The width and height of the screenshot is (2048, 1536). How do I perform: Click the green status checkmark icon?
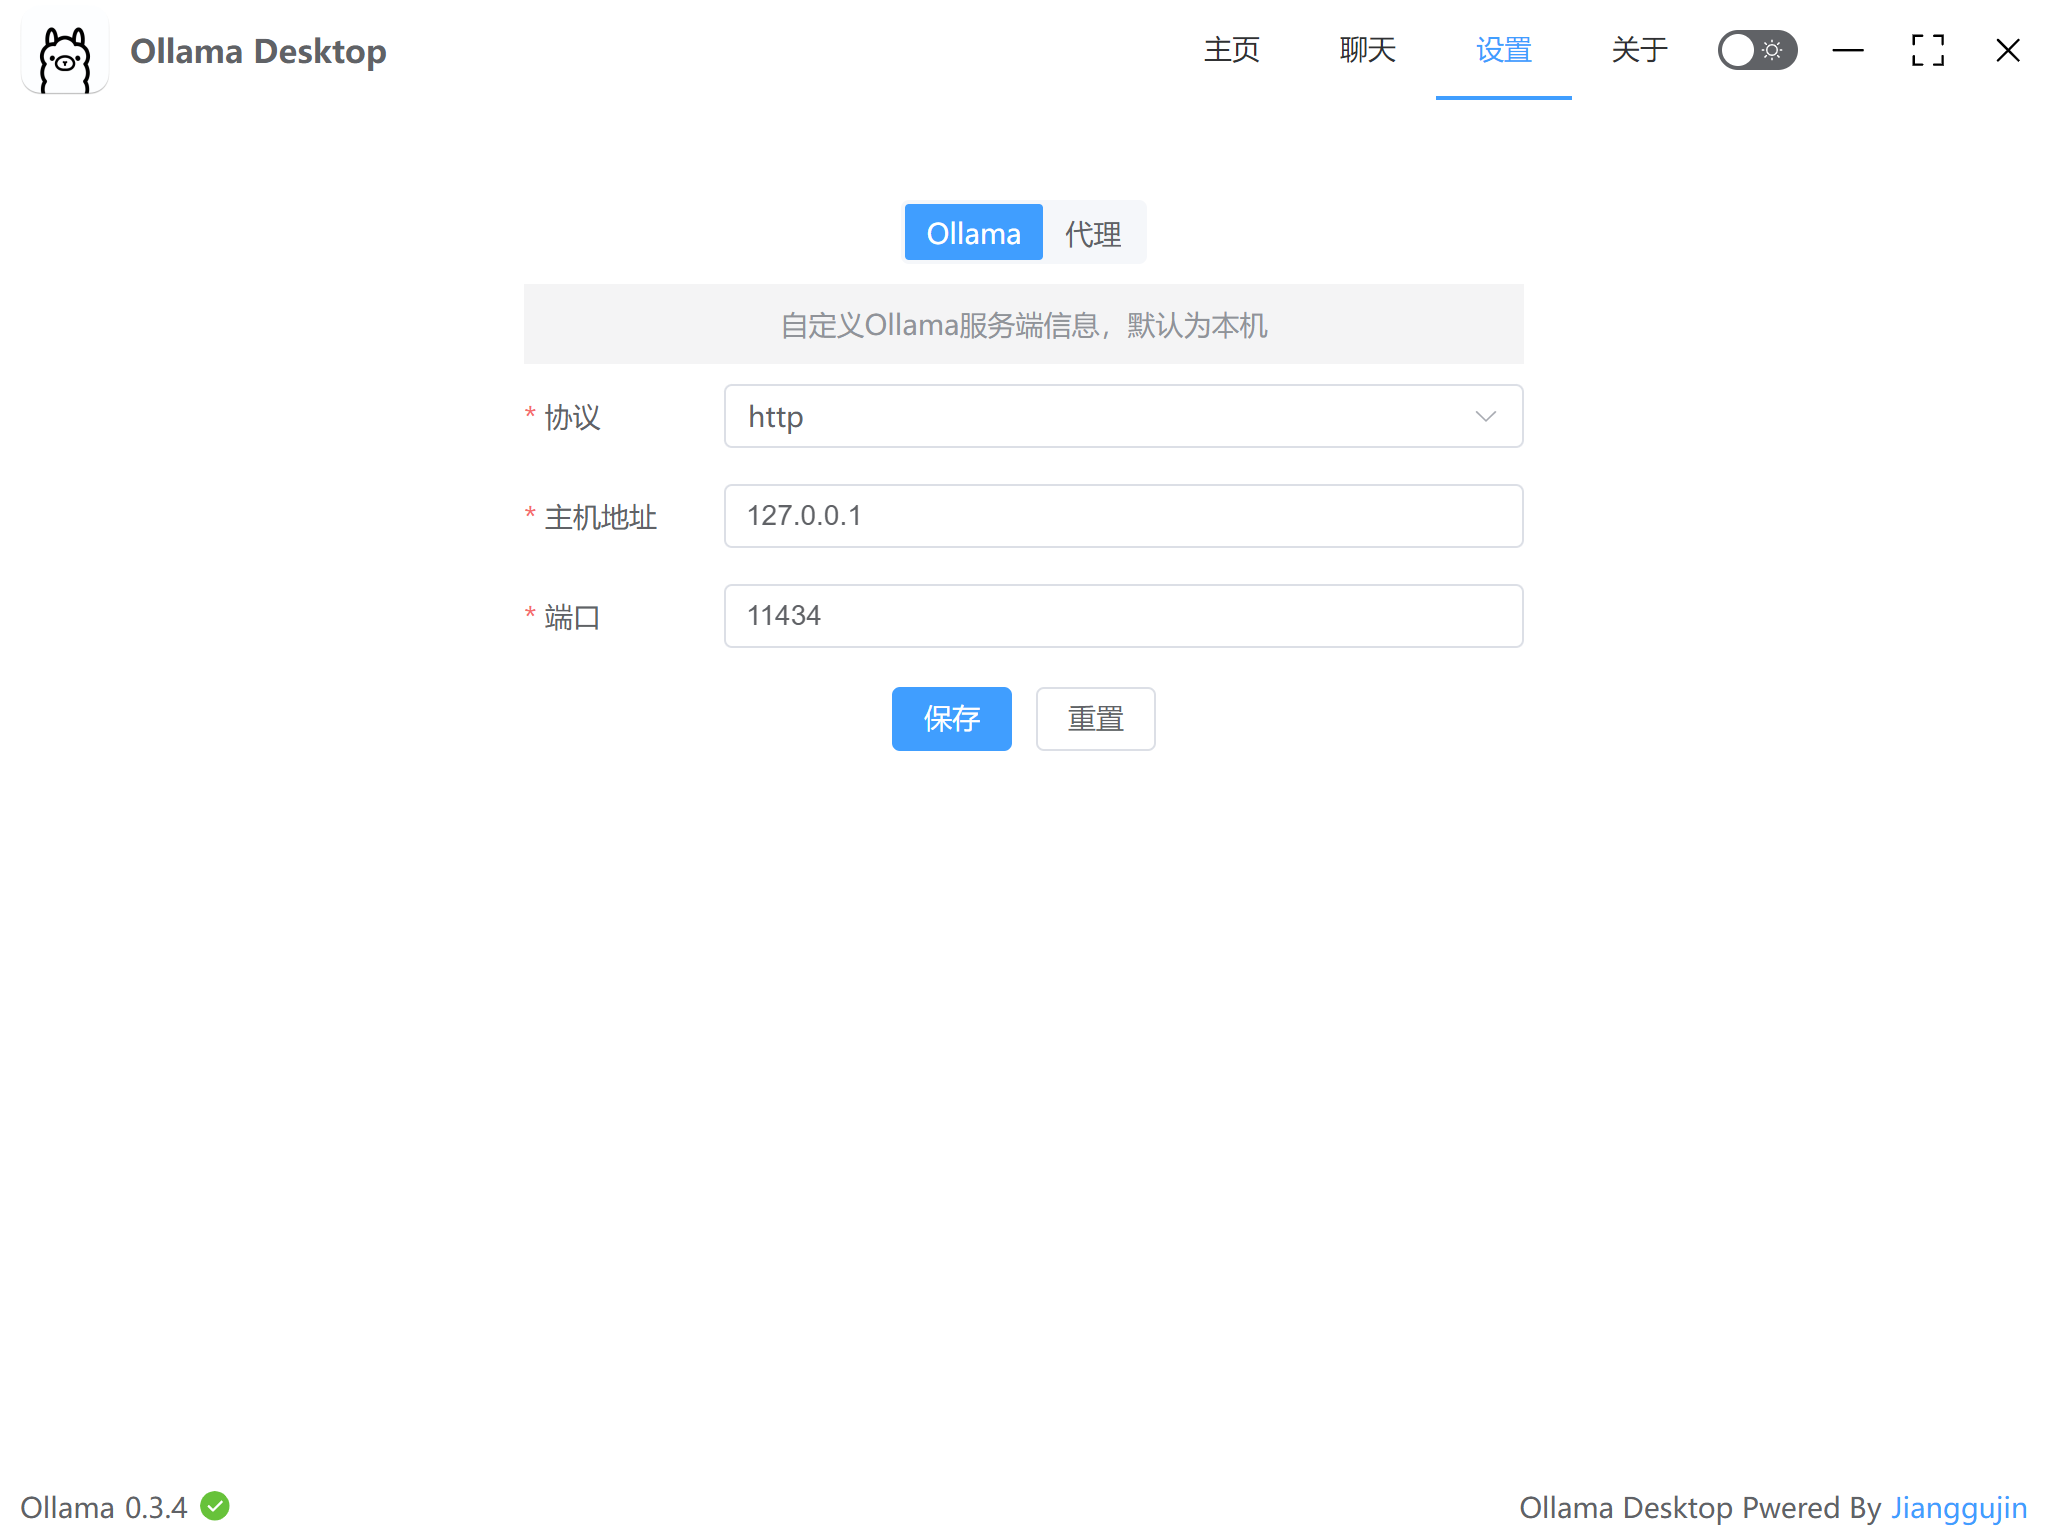click(x=215, y=1506)
